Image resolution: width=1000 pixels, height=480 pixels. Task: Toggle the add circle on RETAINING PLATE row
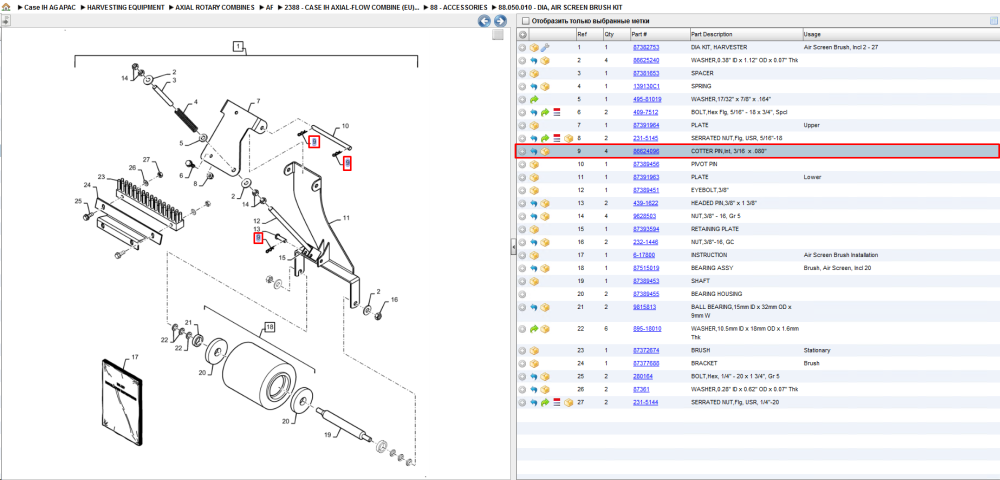click(522, 229)
